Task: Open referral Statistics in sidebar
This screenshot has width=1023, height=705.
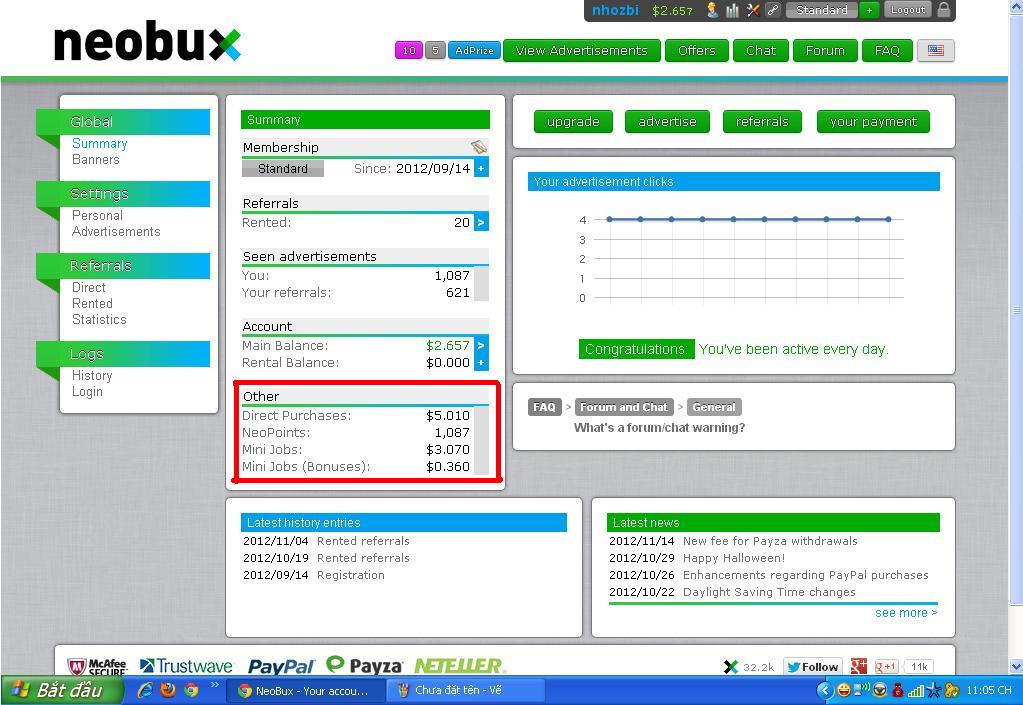Action: (99, 320)
